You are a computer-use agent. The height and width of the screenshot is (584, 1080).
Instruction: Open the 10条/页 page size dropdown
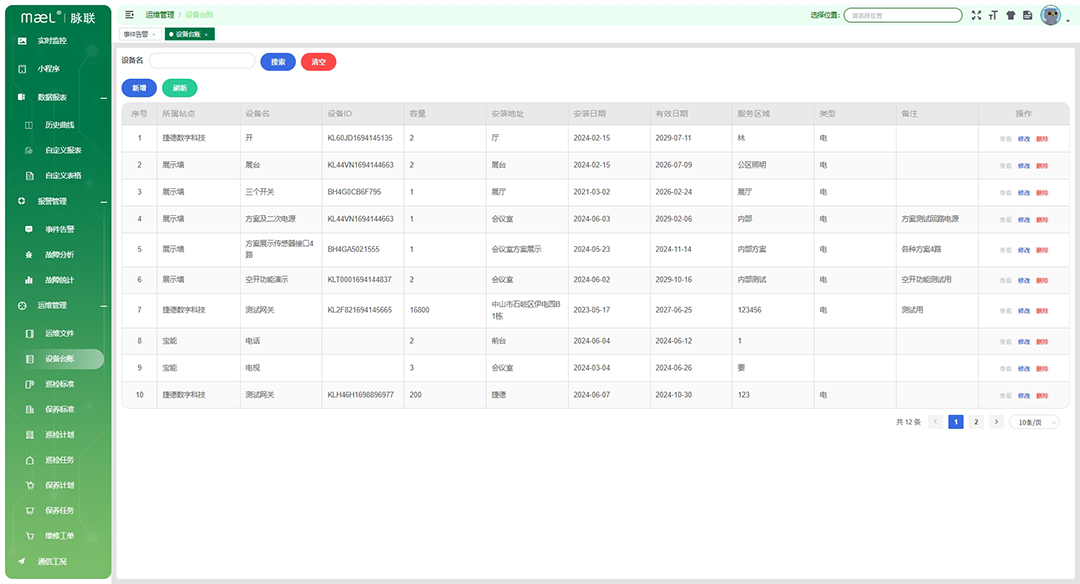(x=1034, y=422)
